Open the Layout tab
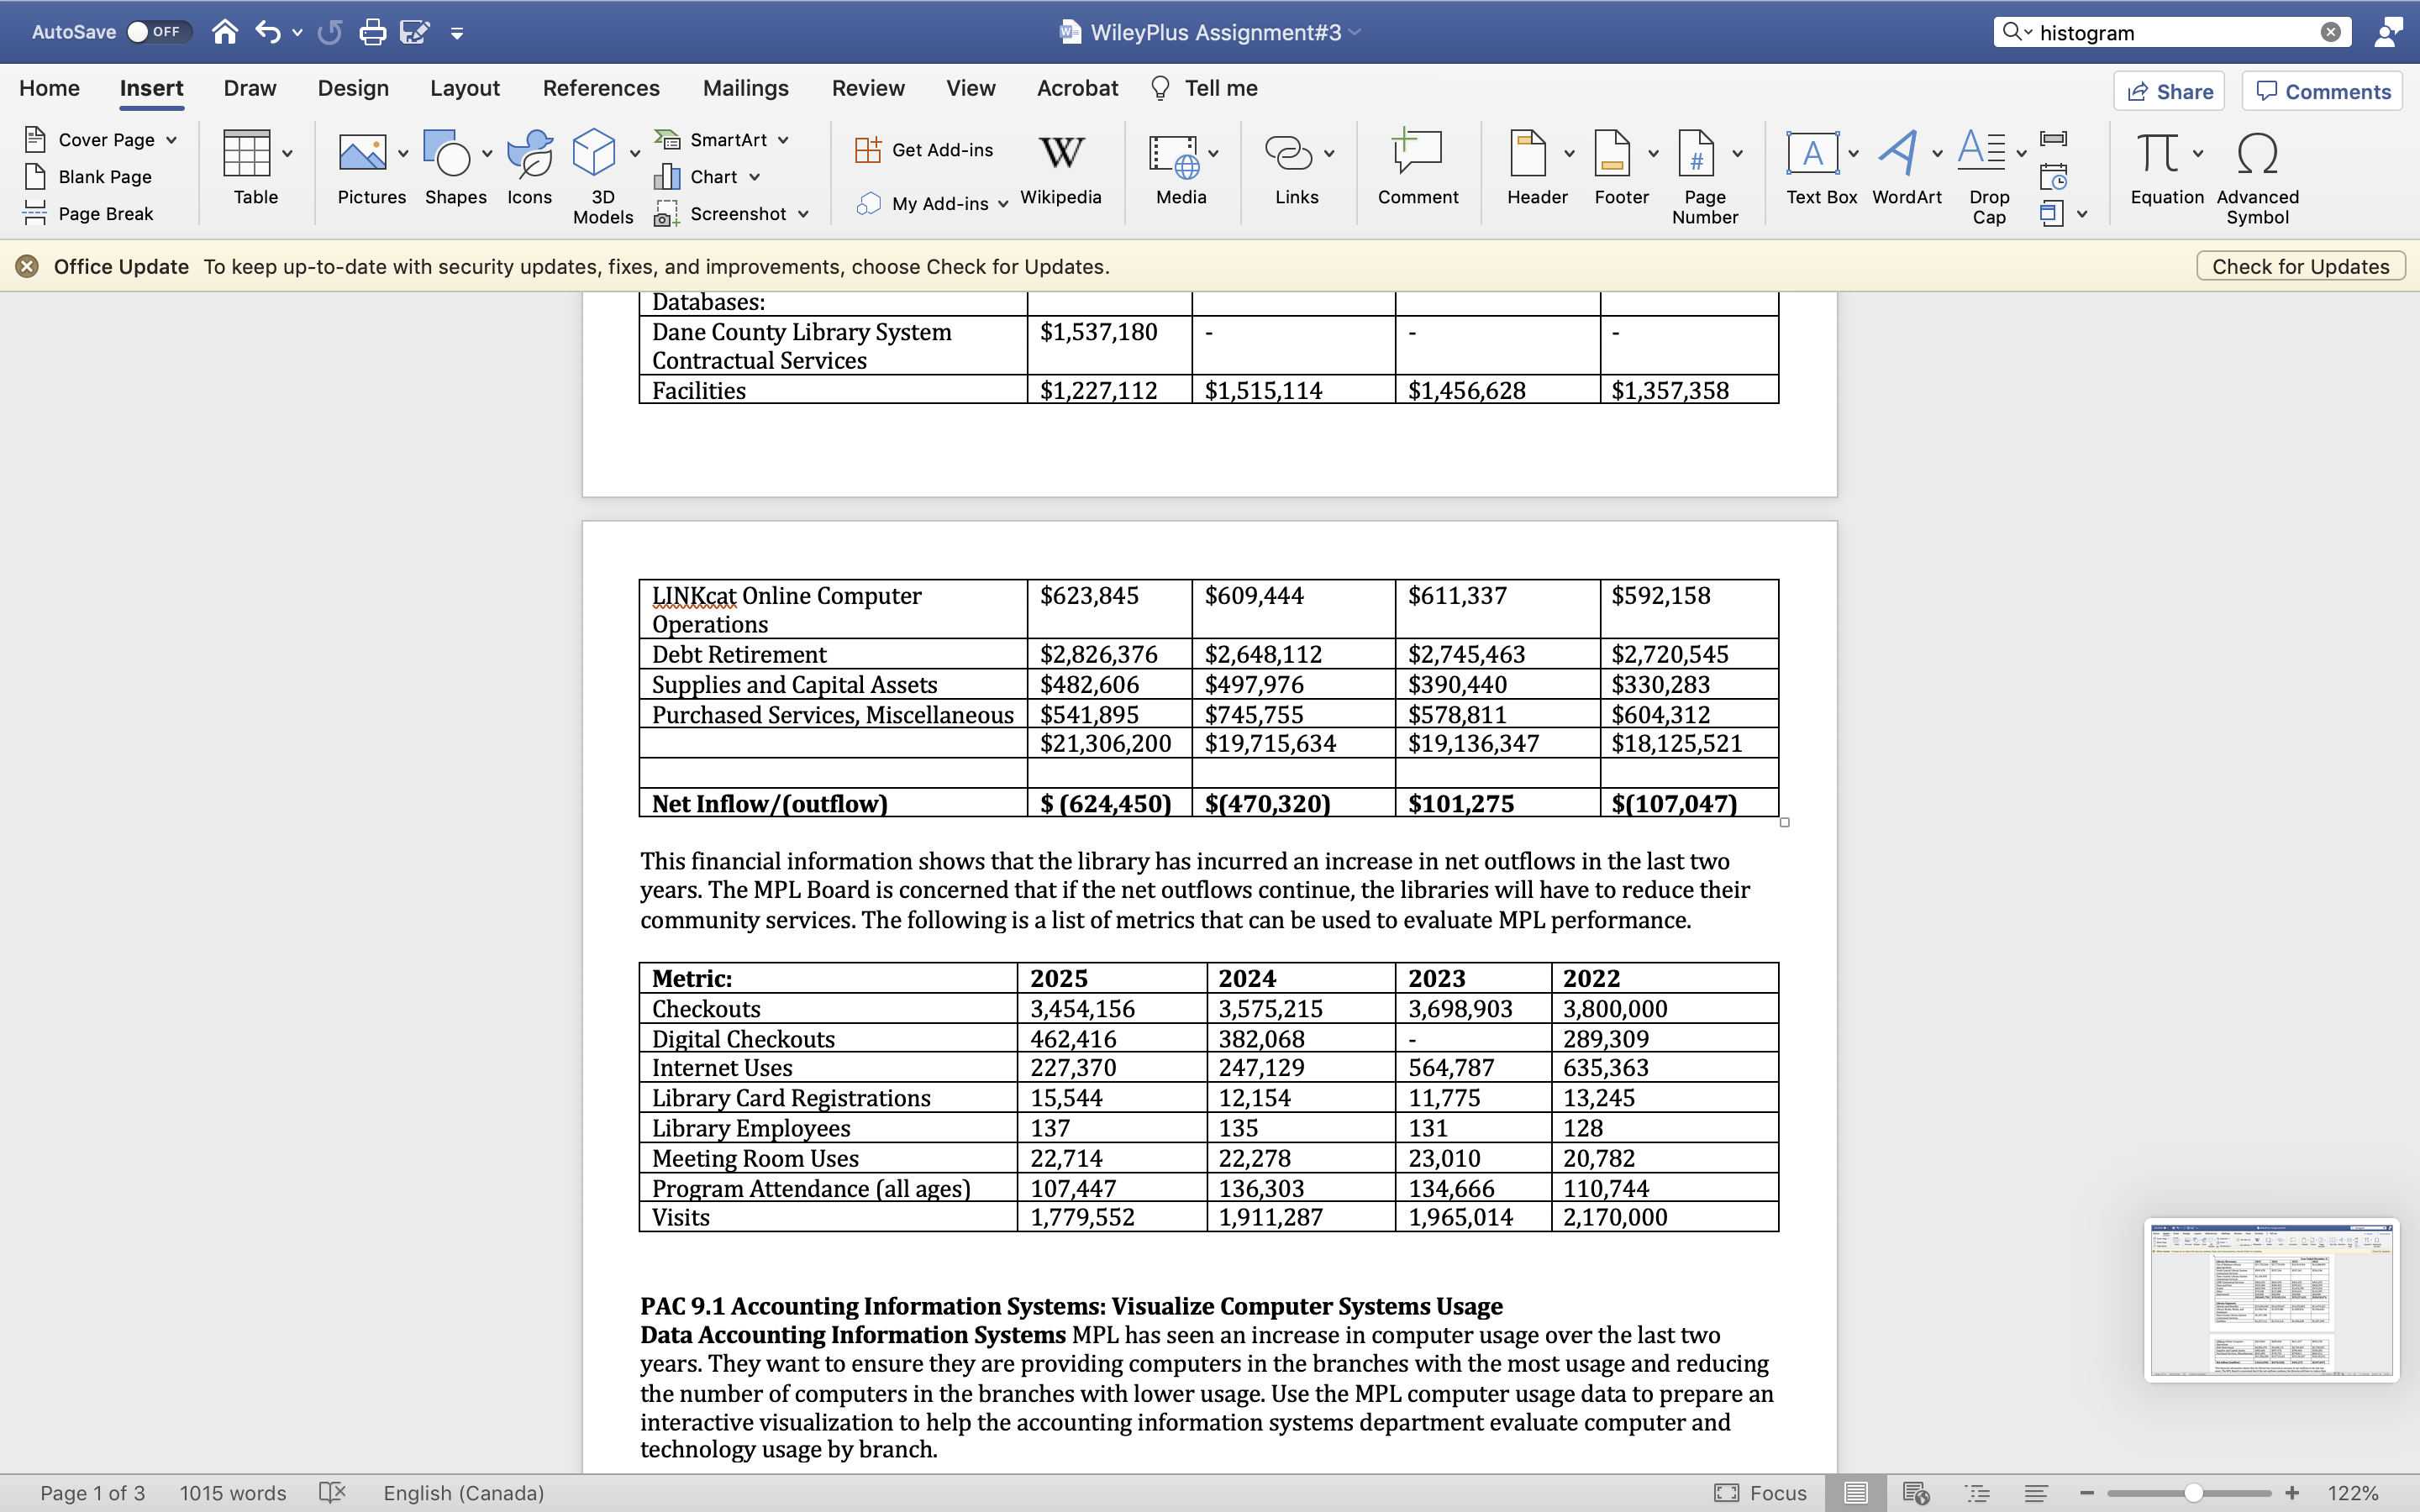Screen dimensions: 2420x1512 coord(465,88)
